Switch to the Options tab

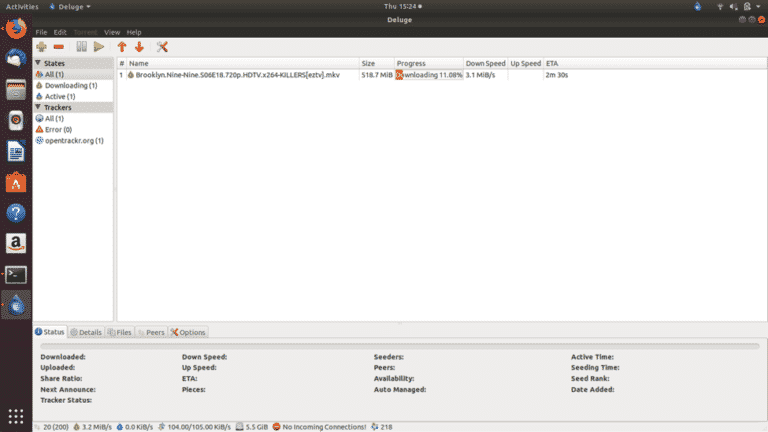click(188, 332)
